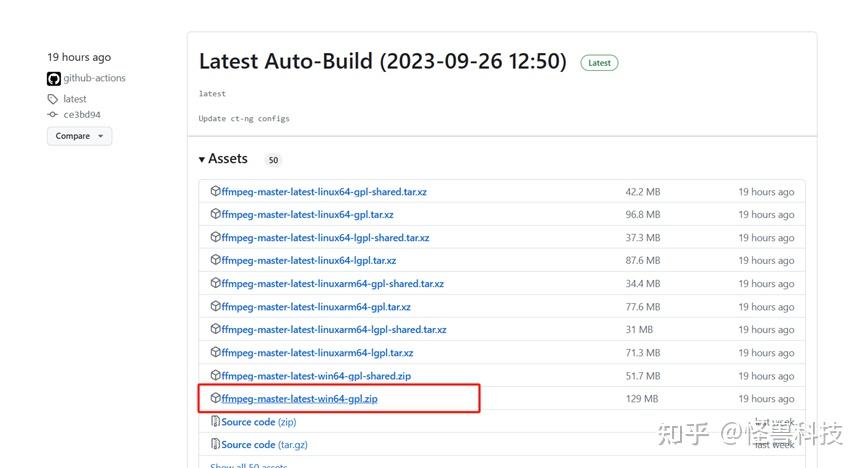This screenshot has width=865, height=468.
Task: Download ffmpeg-master-latest-linux64-gpl.tar.xz
Action: point(307,214)
